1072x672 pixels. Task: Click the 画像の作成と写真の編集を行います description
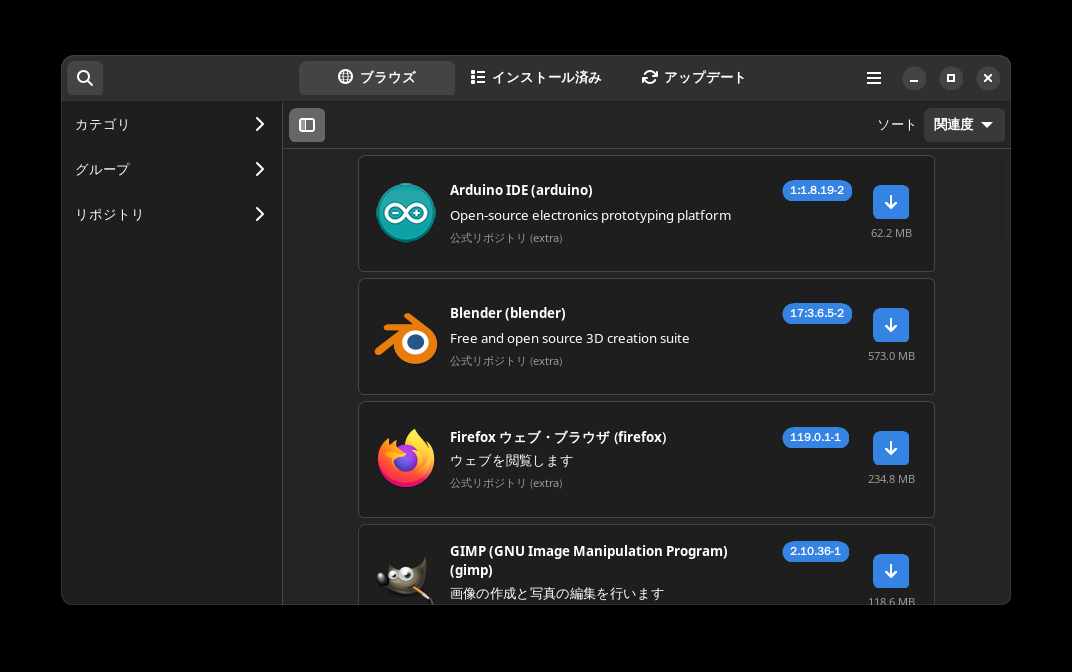click(x=557, y=594)
